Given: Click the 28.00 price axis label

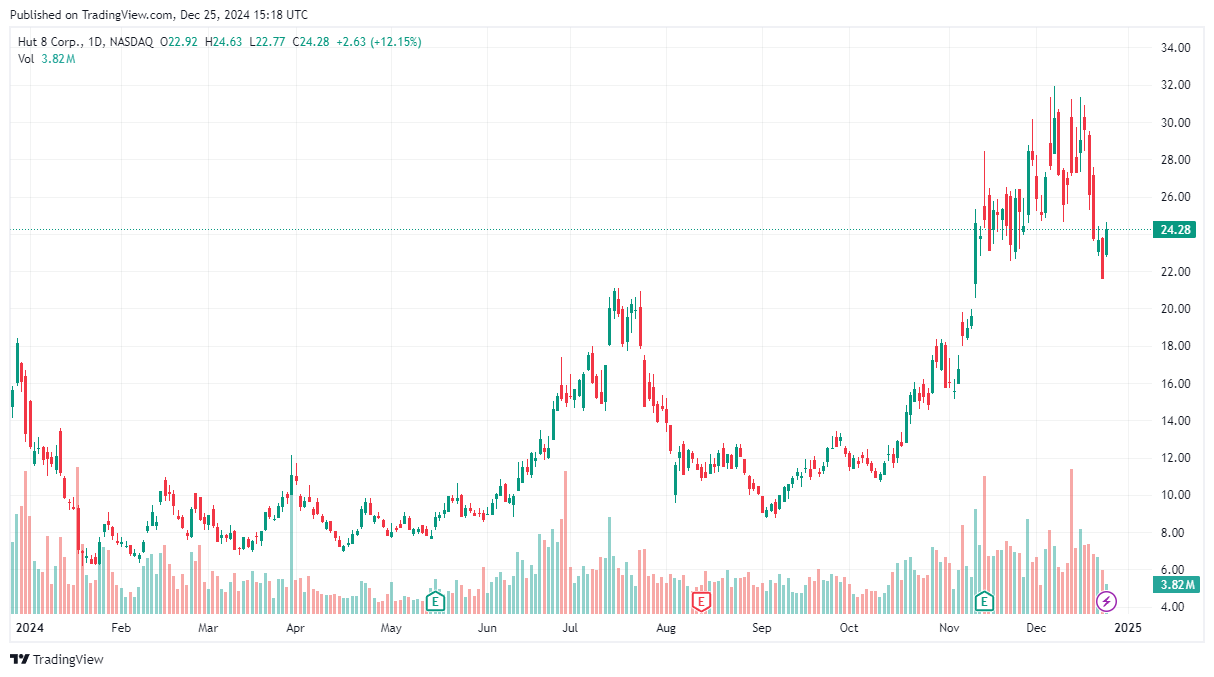Looking at the screenshot, I should pos(1174,160).
